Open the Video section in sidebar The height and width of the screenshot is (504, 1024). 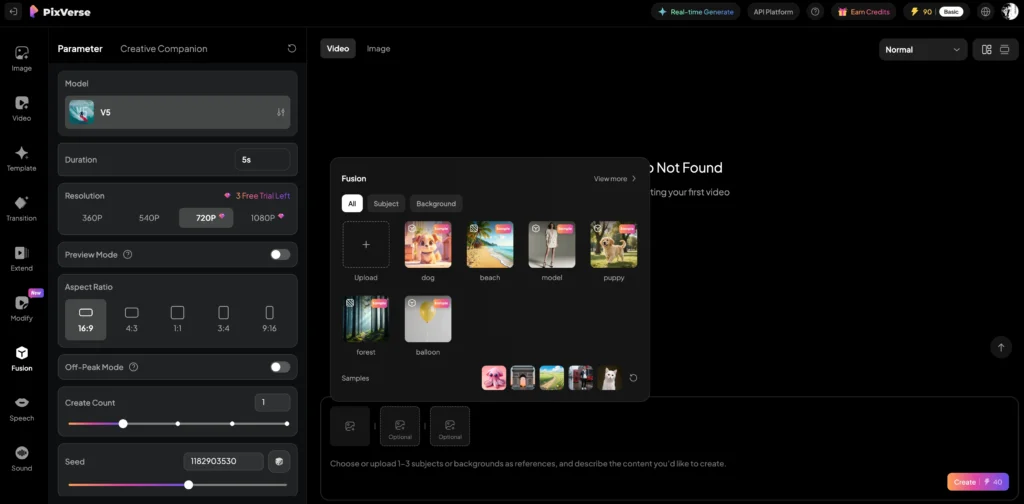[22, 108]
